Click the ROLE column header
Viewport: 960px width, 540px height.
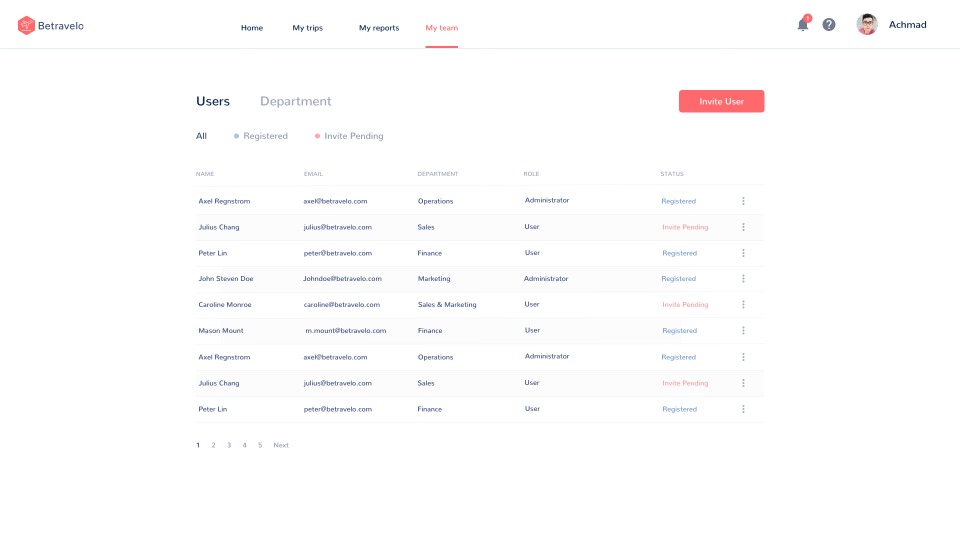[x=531, y=174]
